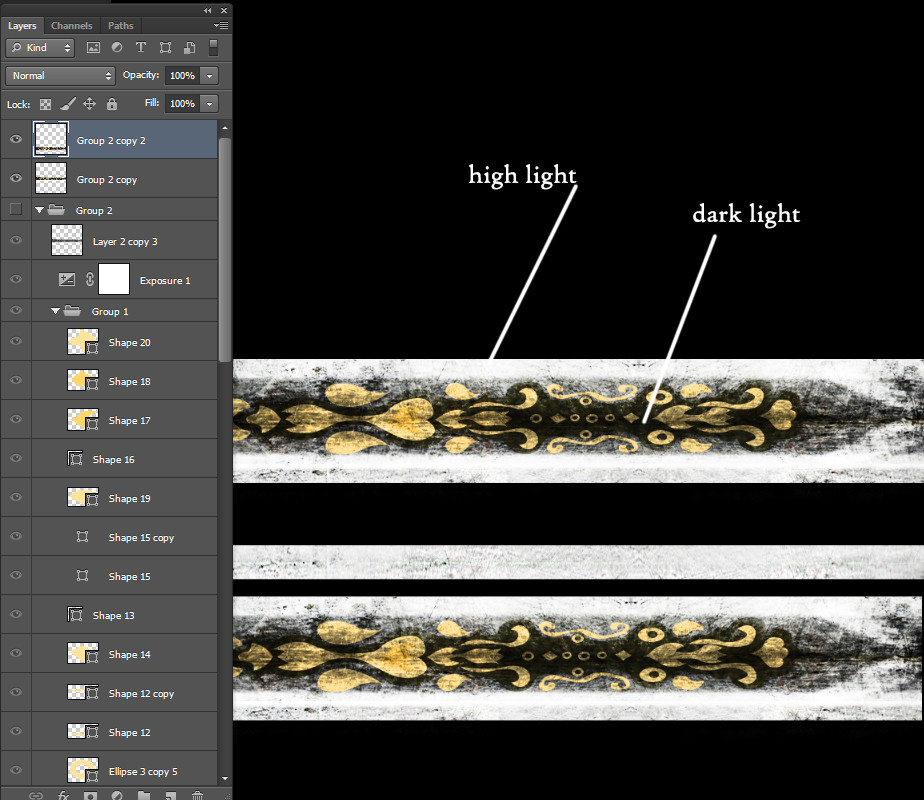Switch to the Channels tab

pyautogui.click(x=71, y=25)
